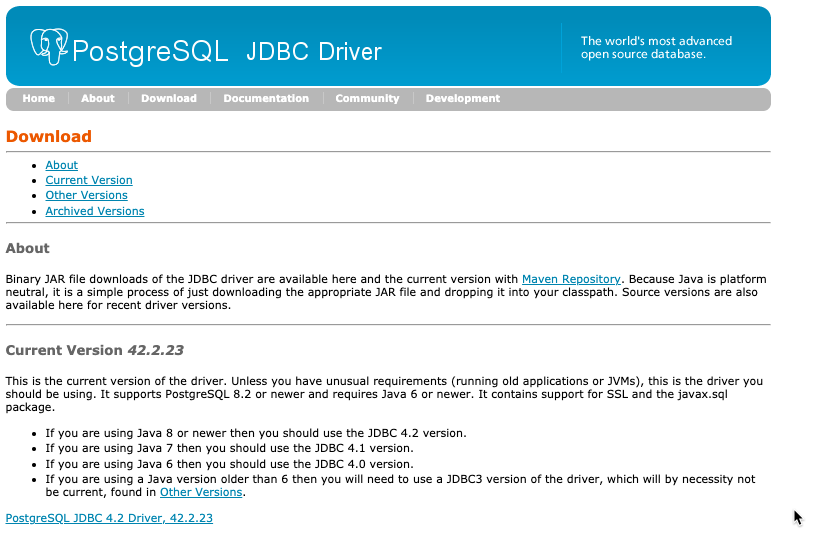The height and width of the screenshot is (536, 824).
Task: Click the world's most advanced slogan
Action: pos(656,47)
